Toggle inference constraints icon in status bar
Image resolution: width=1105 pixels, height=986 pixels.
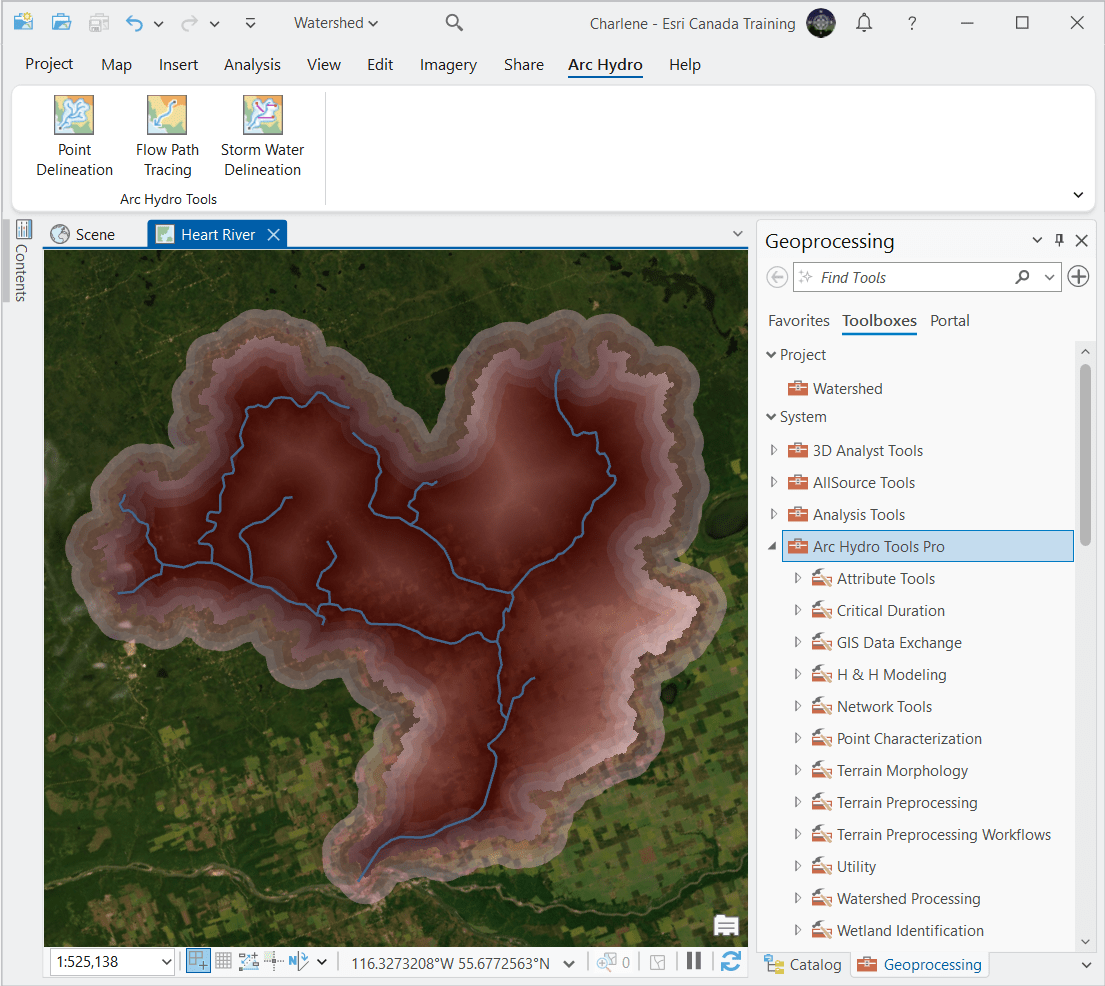click(x=274, y=961)
